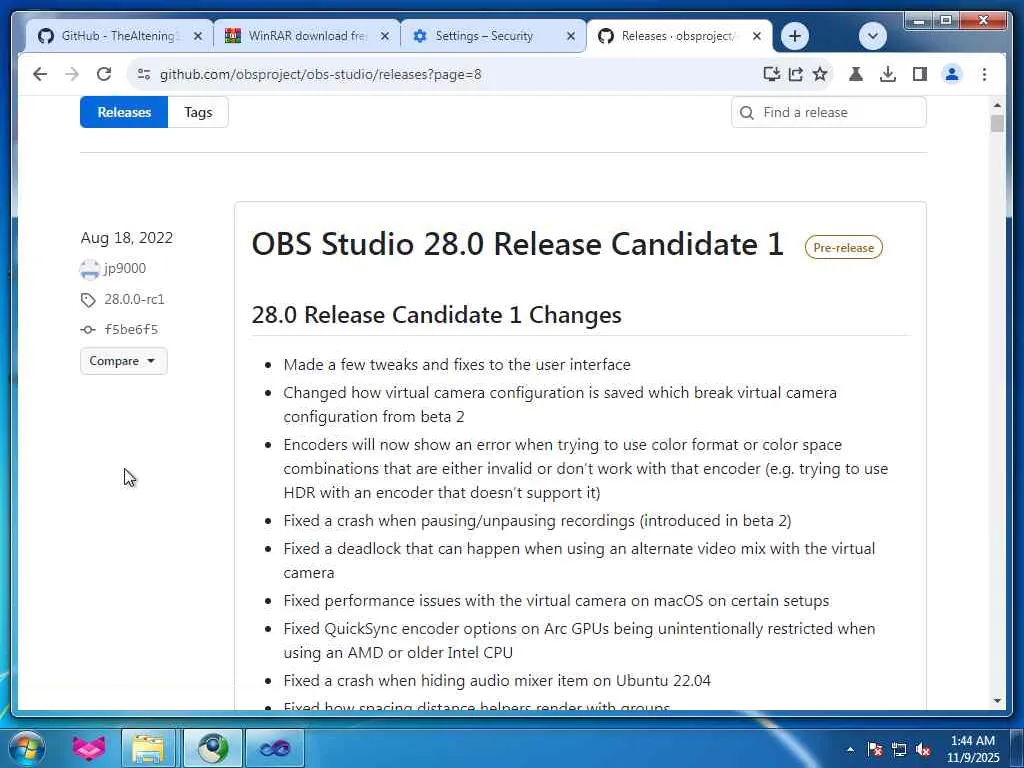
Task: Open the blue infinity app in taskbar
Action: 274,748
